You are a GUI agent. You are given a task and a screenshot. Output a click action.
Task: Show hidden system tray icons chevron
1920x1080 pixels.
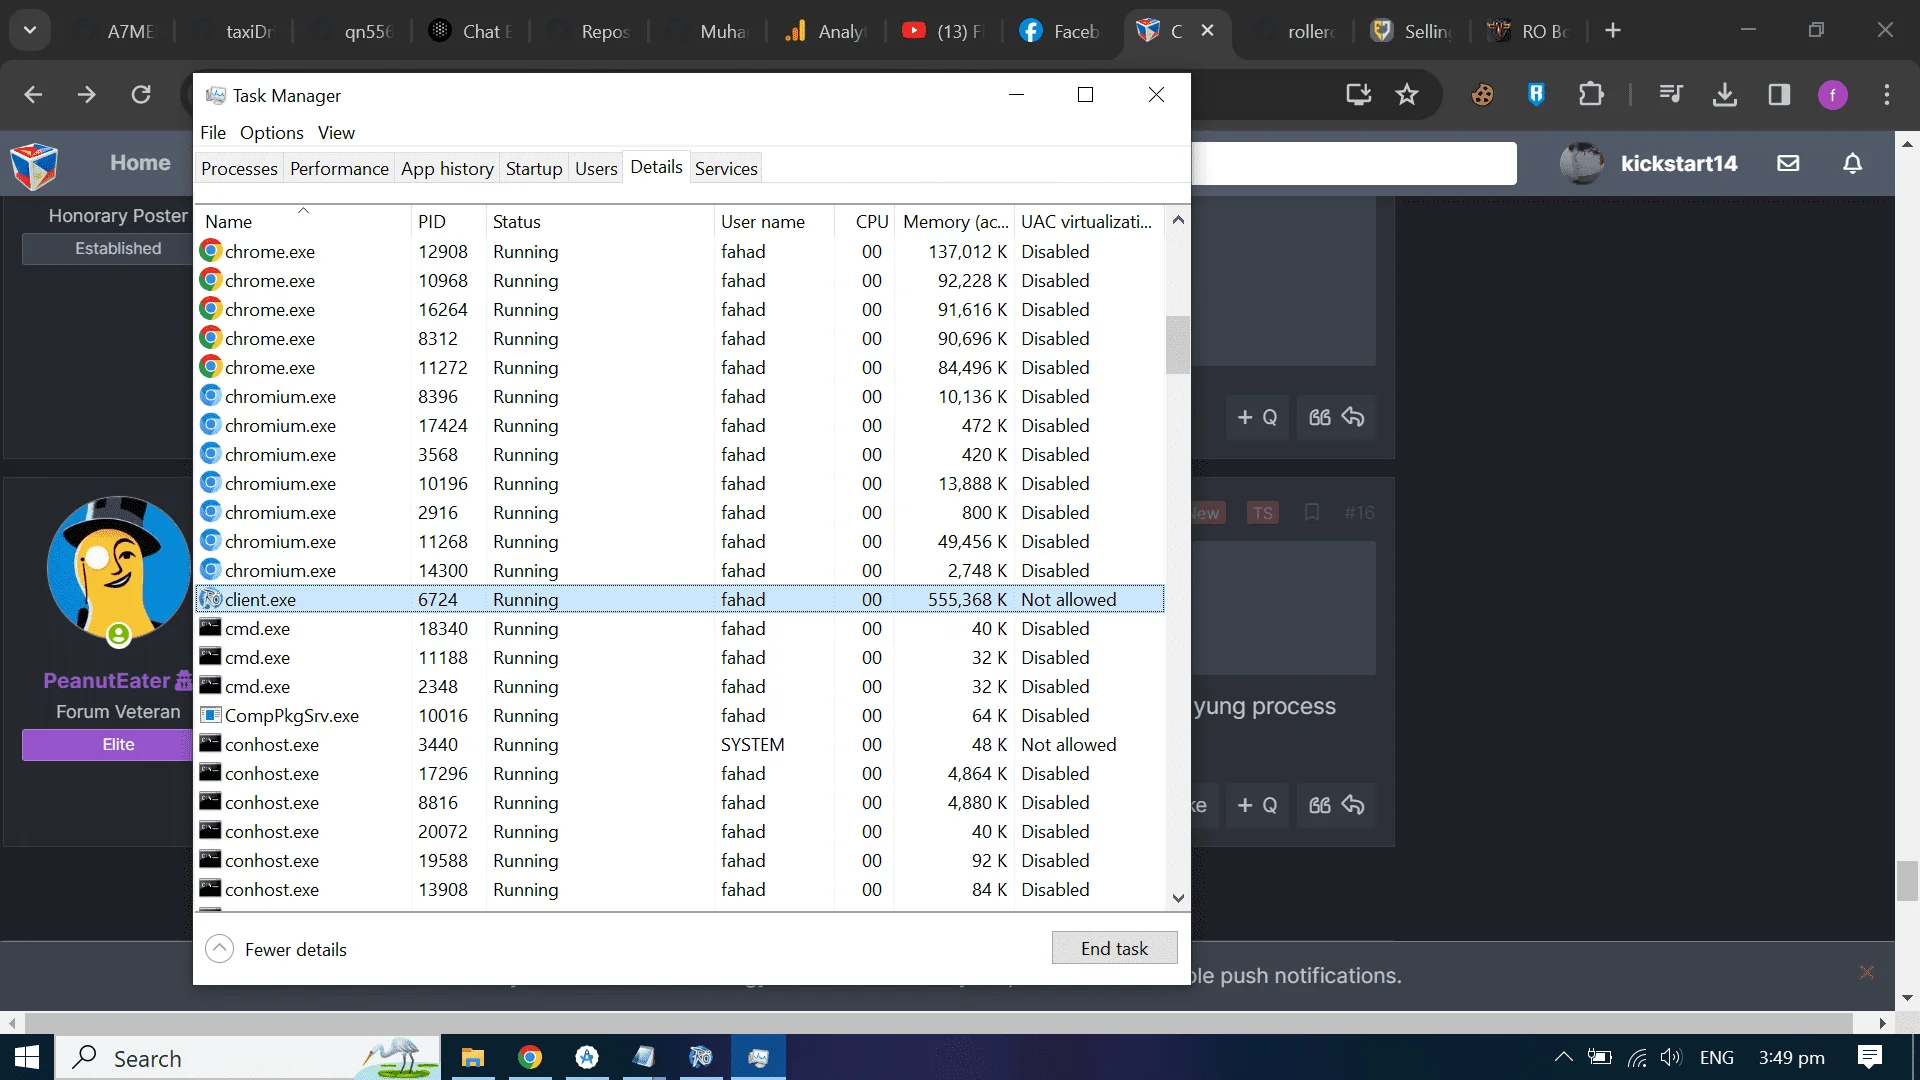coord(1563,1057)
